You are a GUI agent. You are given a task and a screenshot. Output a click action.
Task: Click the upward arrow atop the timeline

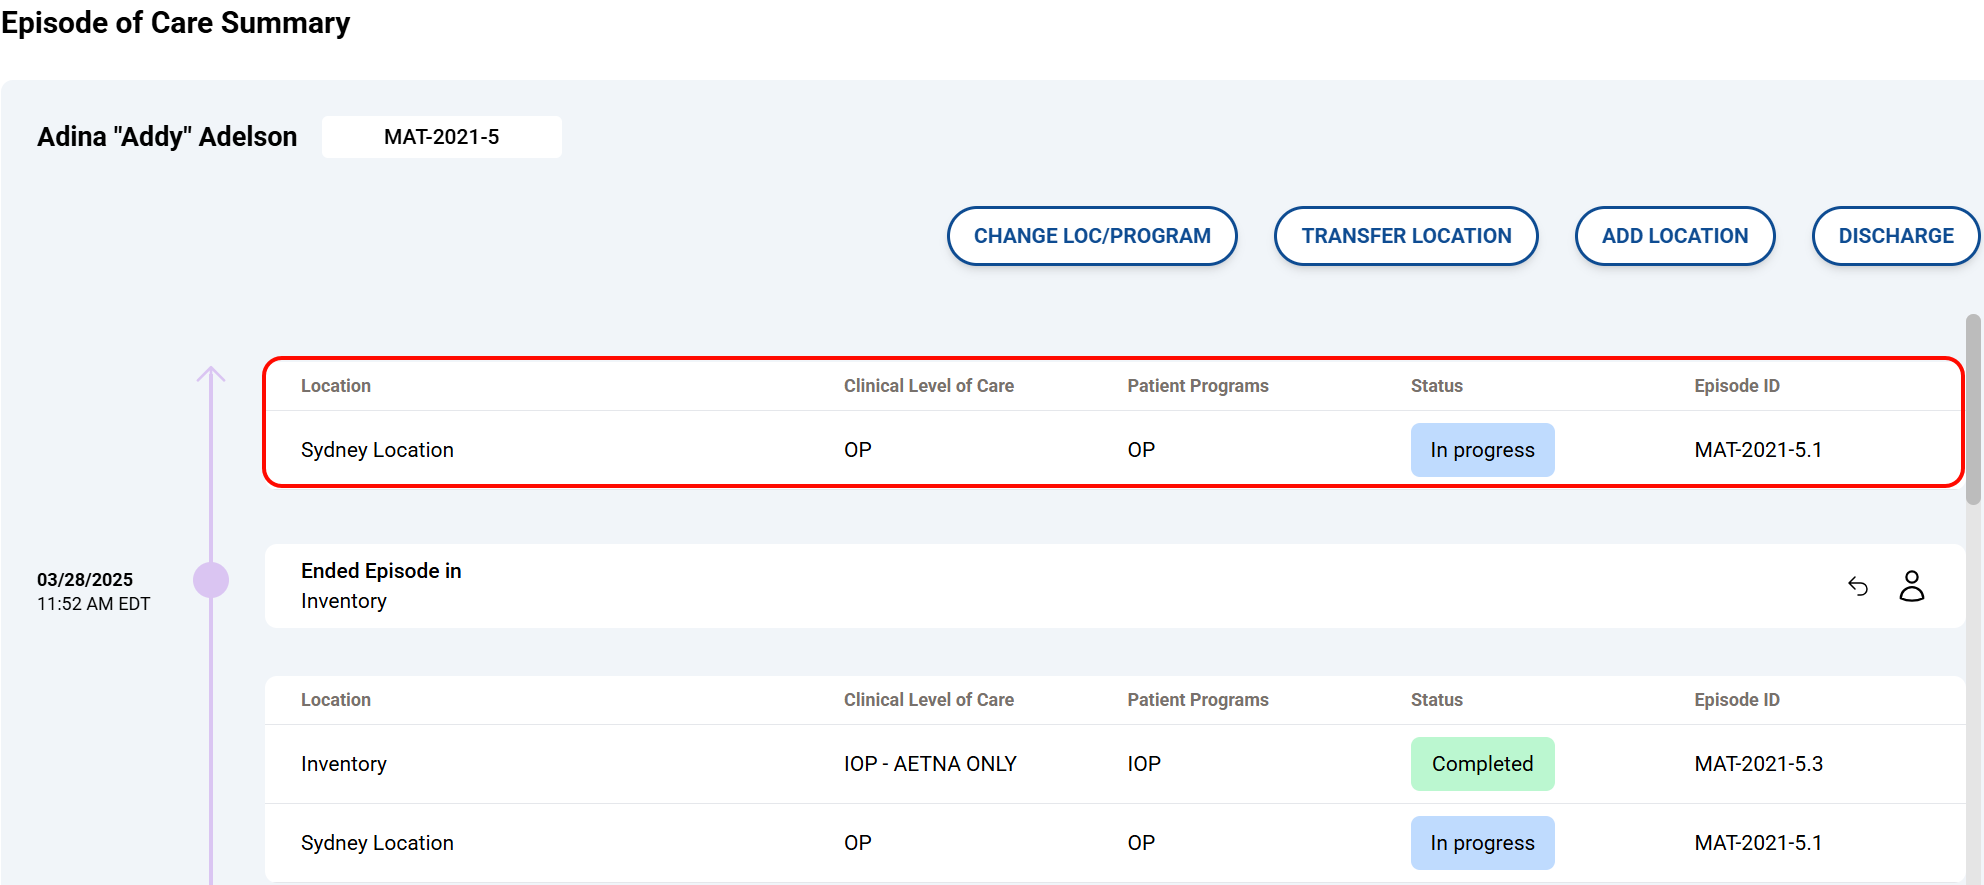tap(211, 375)
